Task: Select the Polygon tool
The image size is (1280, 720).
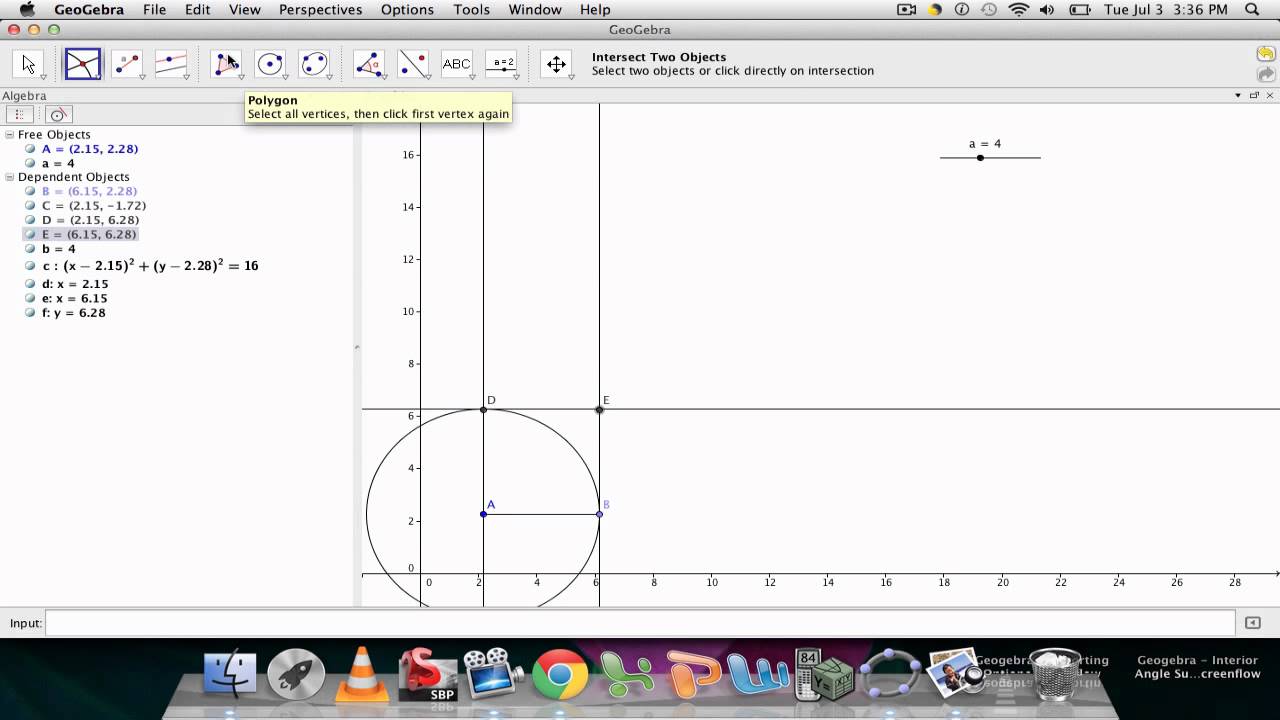Action: coord(226,65)
